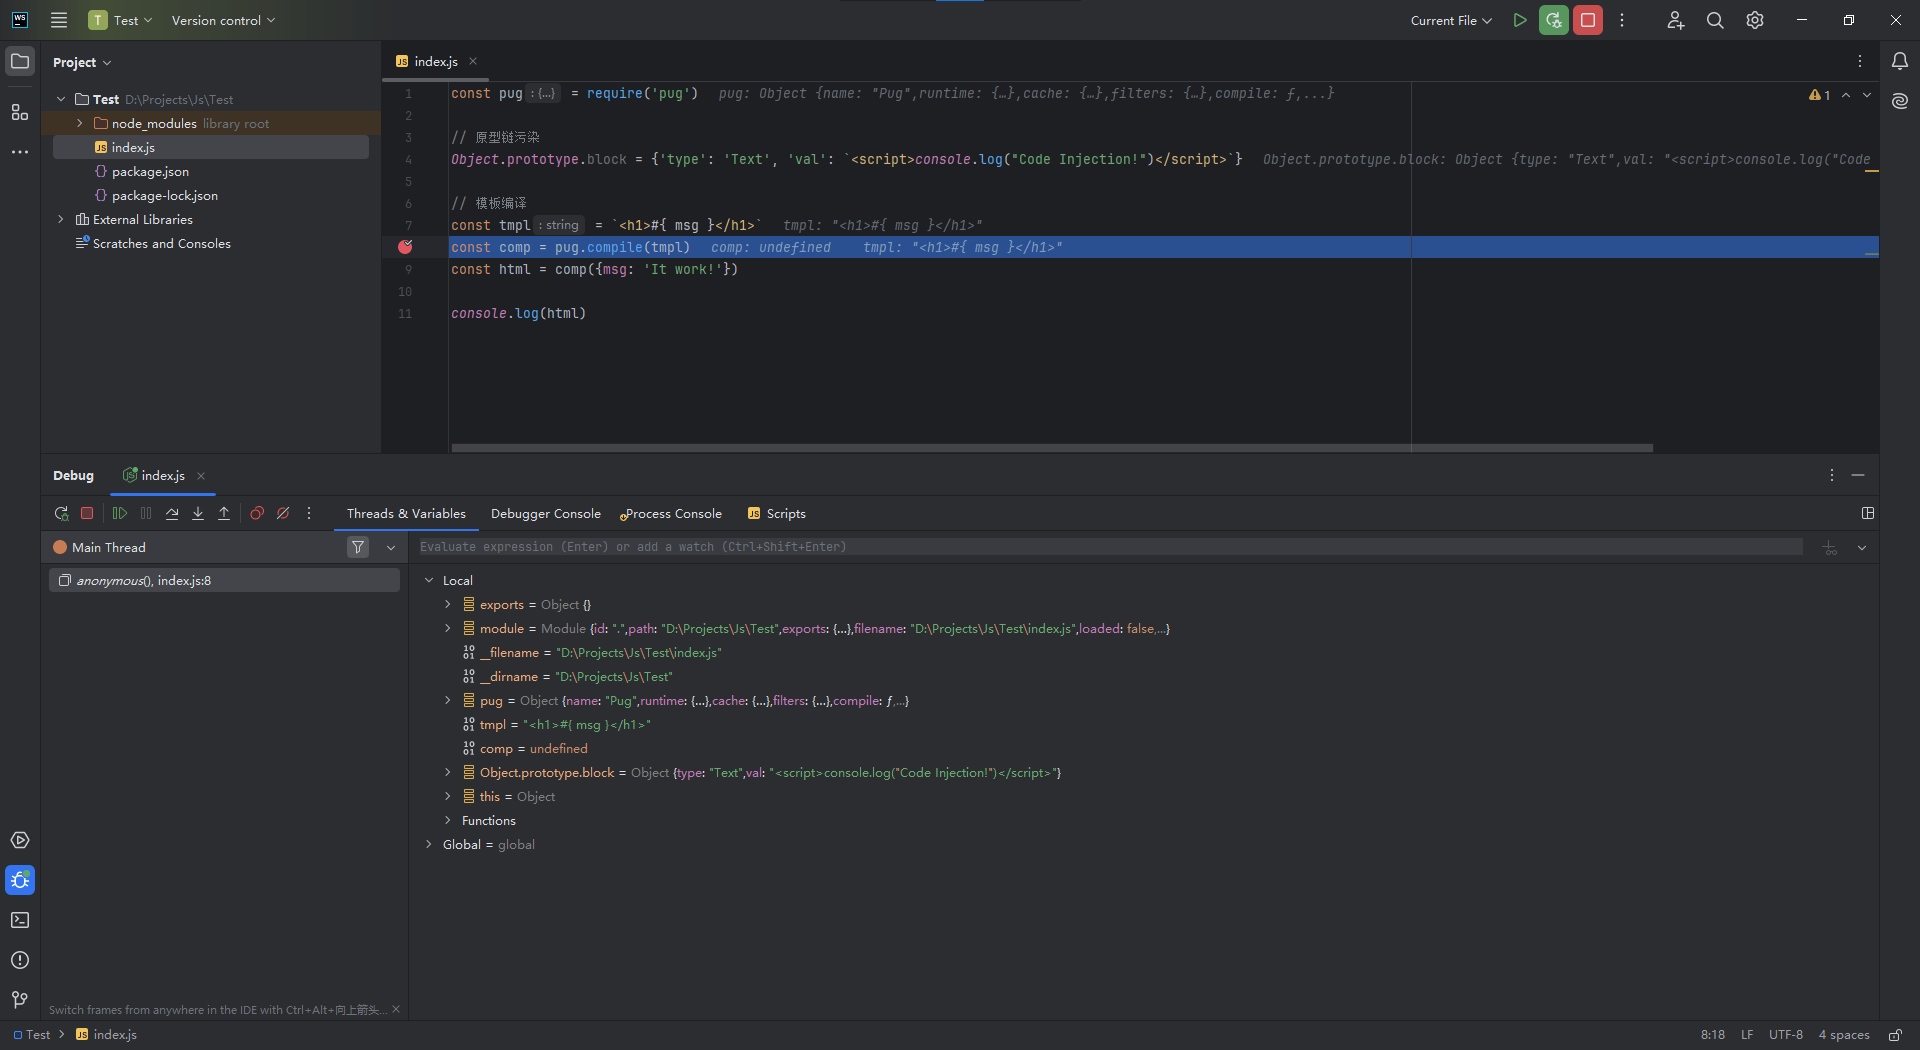This screenshot has width=1920, height=1050.
Task: Click the red Stop button in top toolbar
Action: click(x=1587, y=20)
